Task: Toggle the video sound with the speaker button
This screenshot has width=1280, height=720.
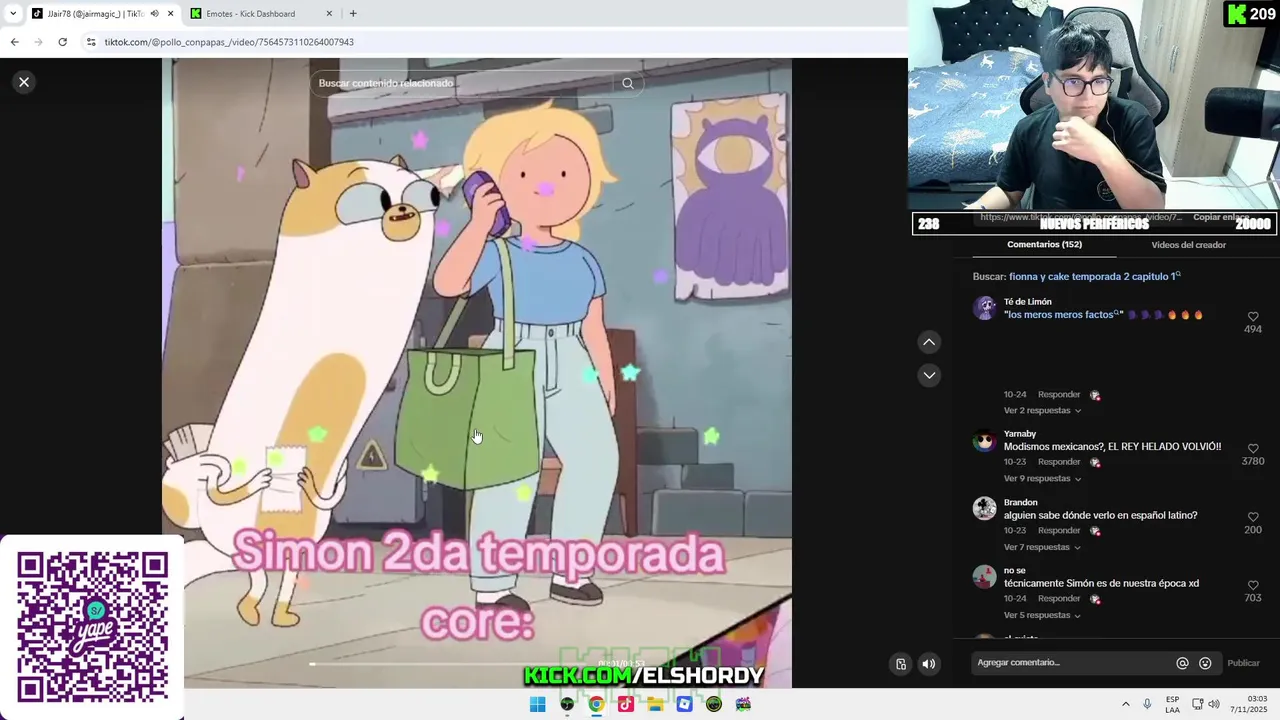Action: (x=929, y=663)
